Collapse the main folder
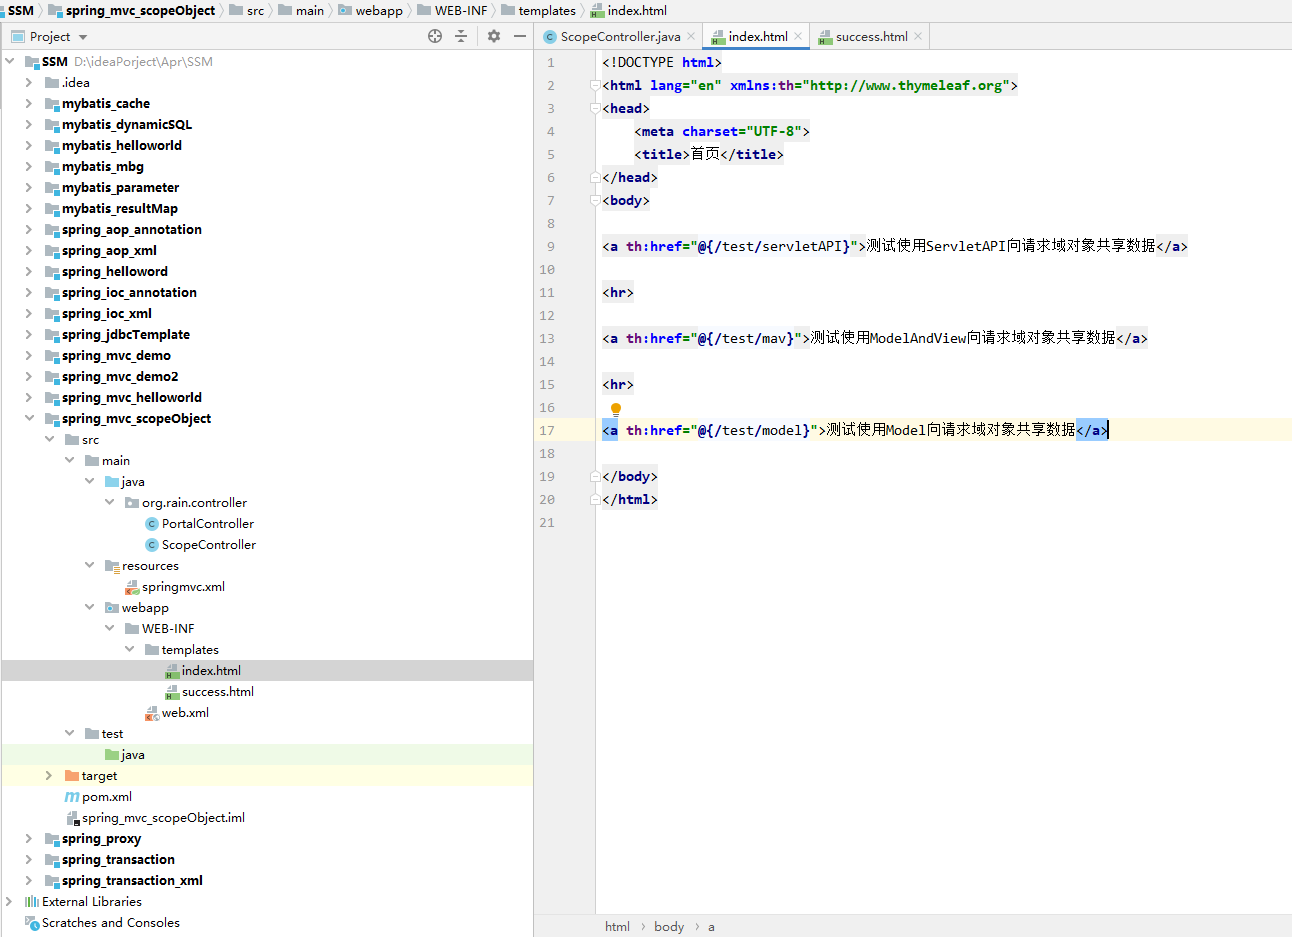Viewport: 1292px width, 937px height. (69, 460)
